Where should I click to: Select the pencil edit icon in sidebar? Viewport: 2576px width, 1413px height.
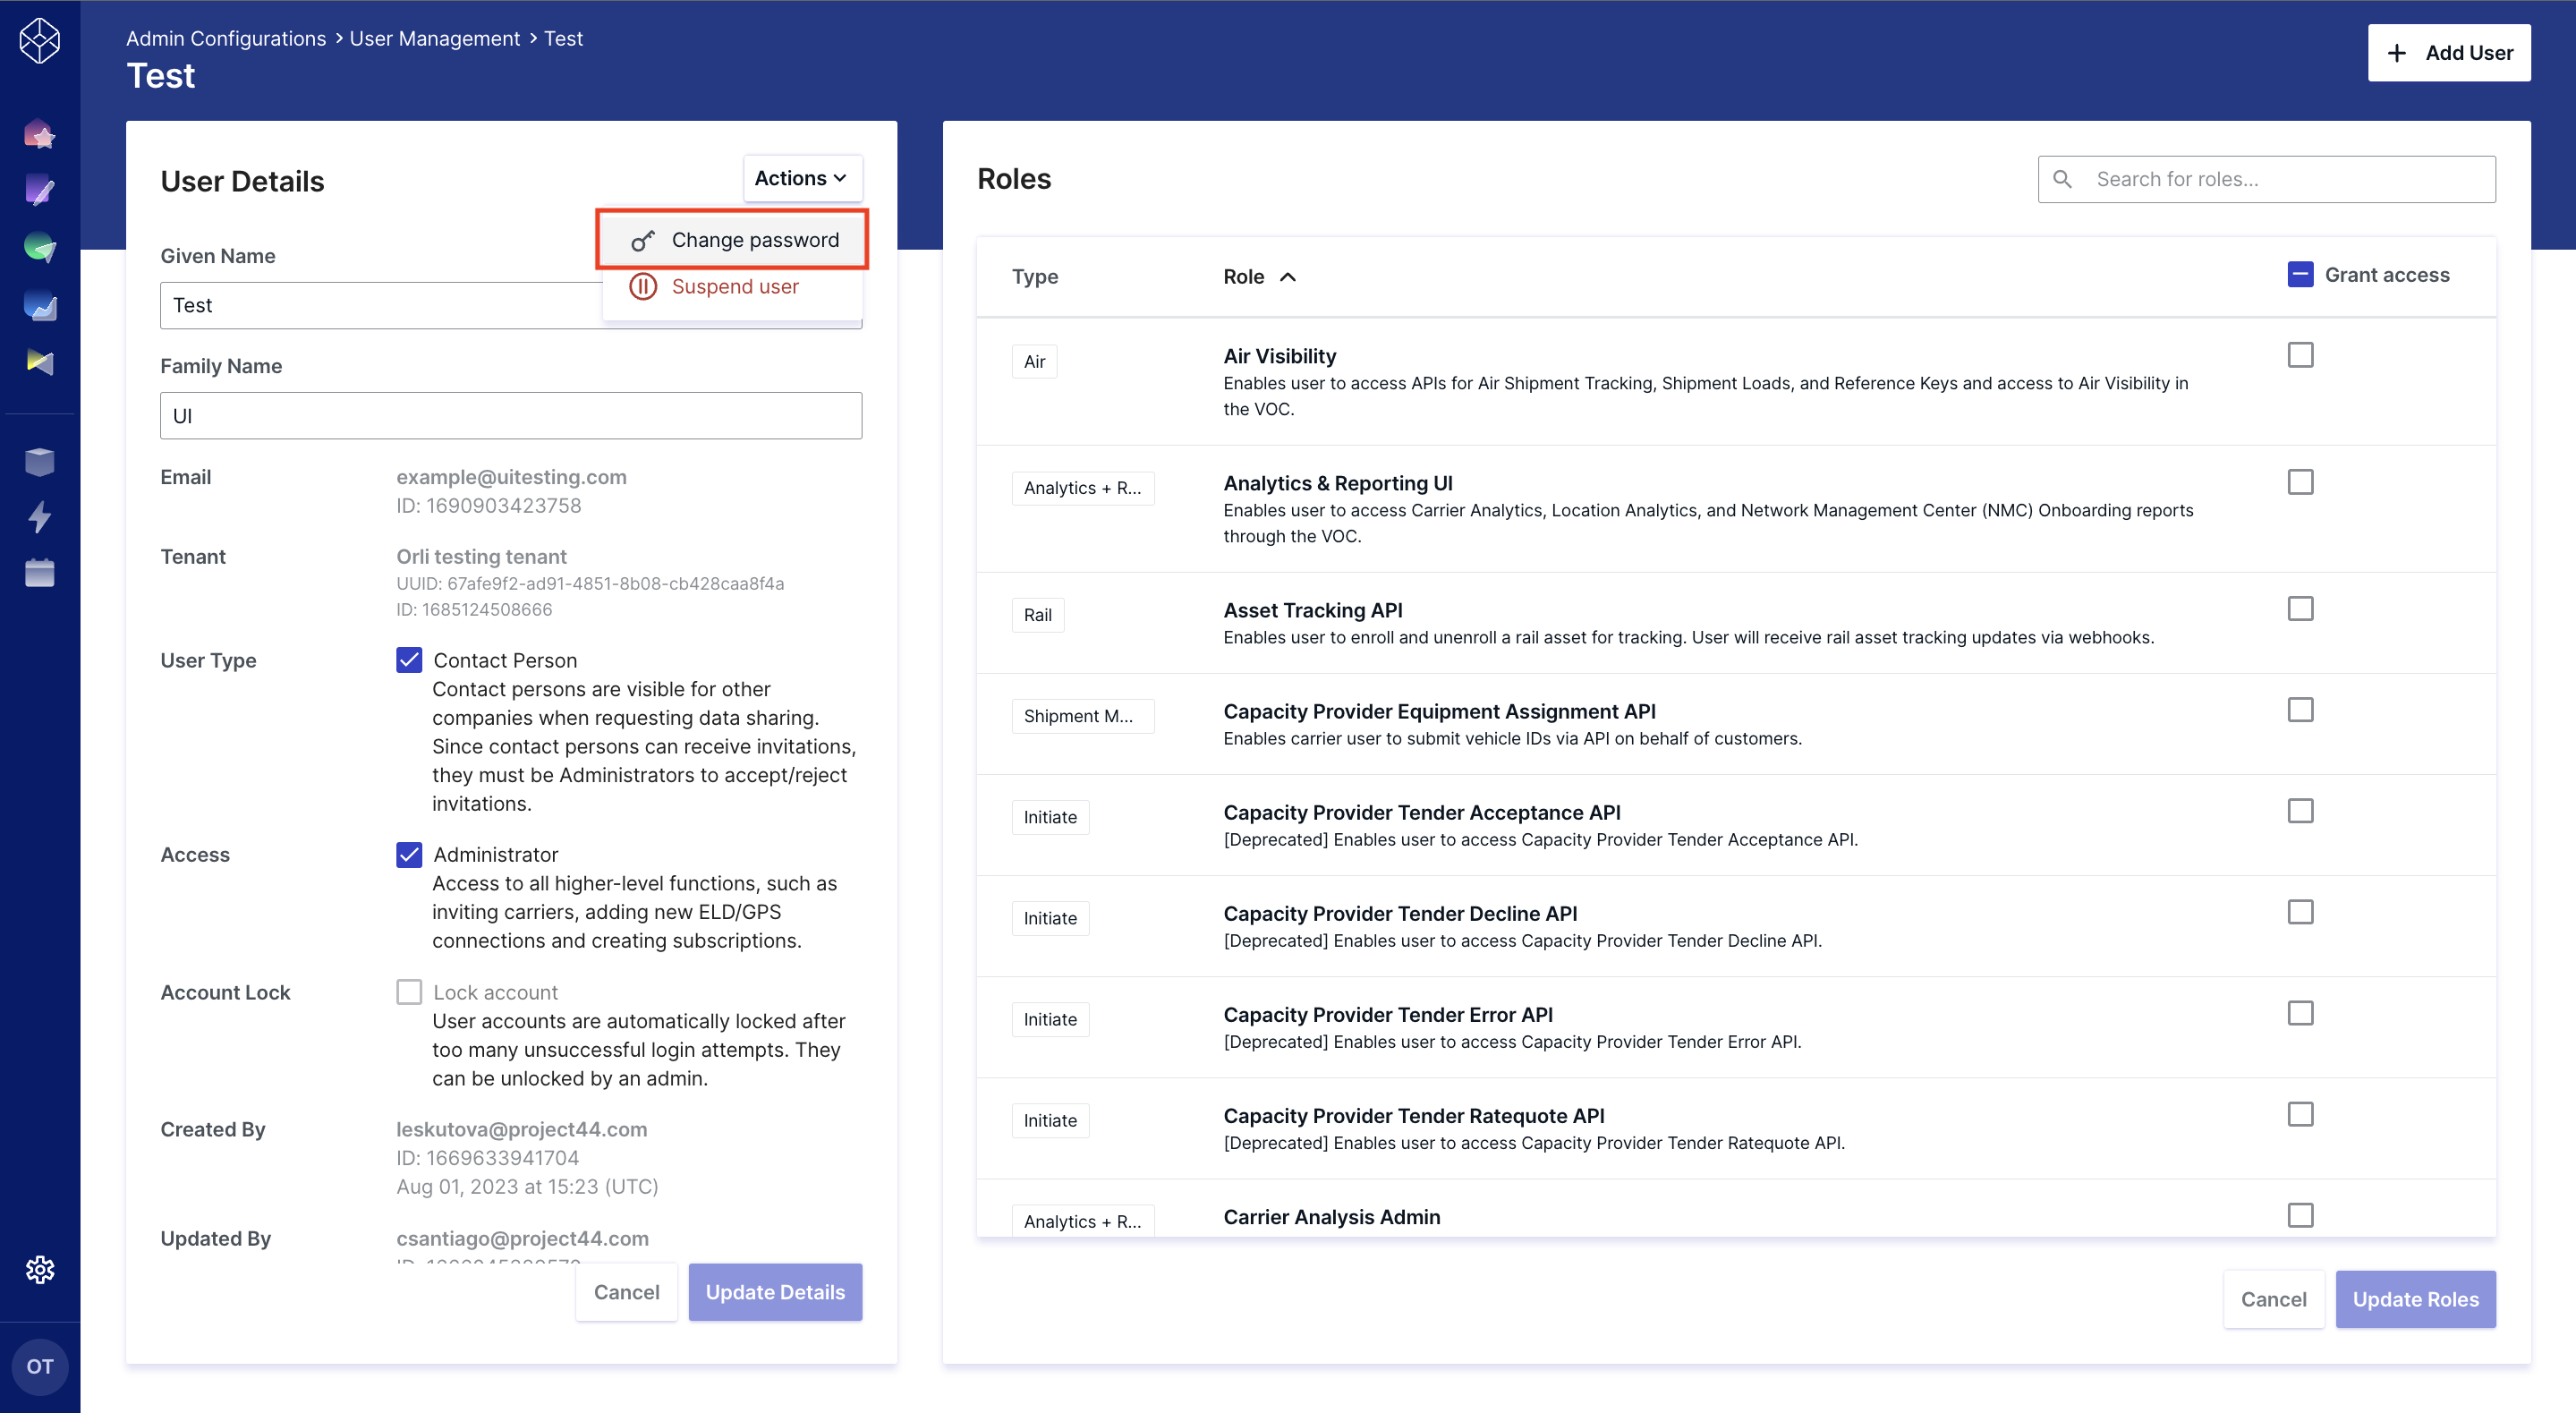(x=40, y=190)
